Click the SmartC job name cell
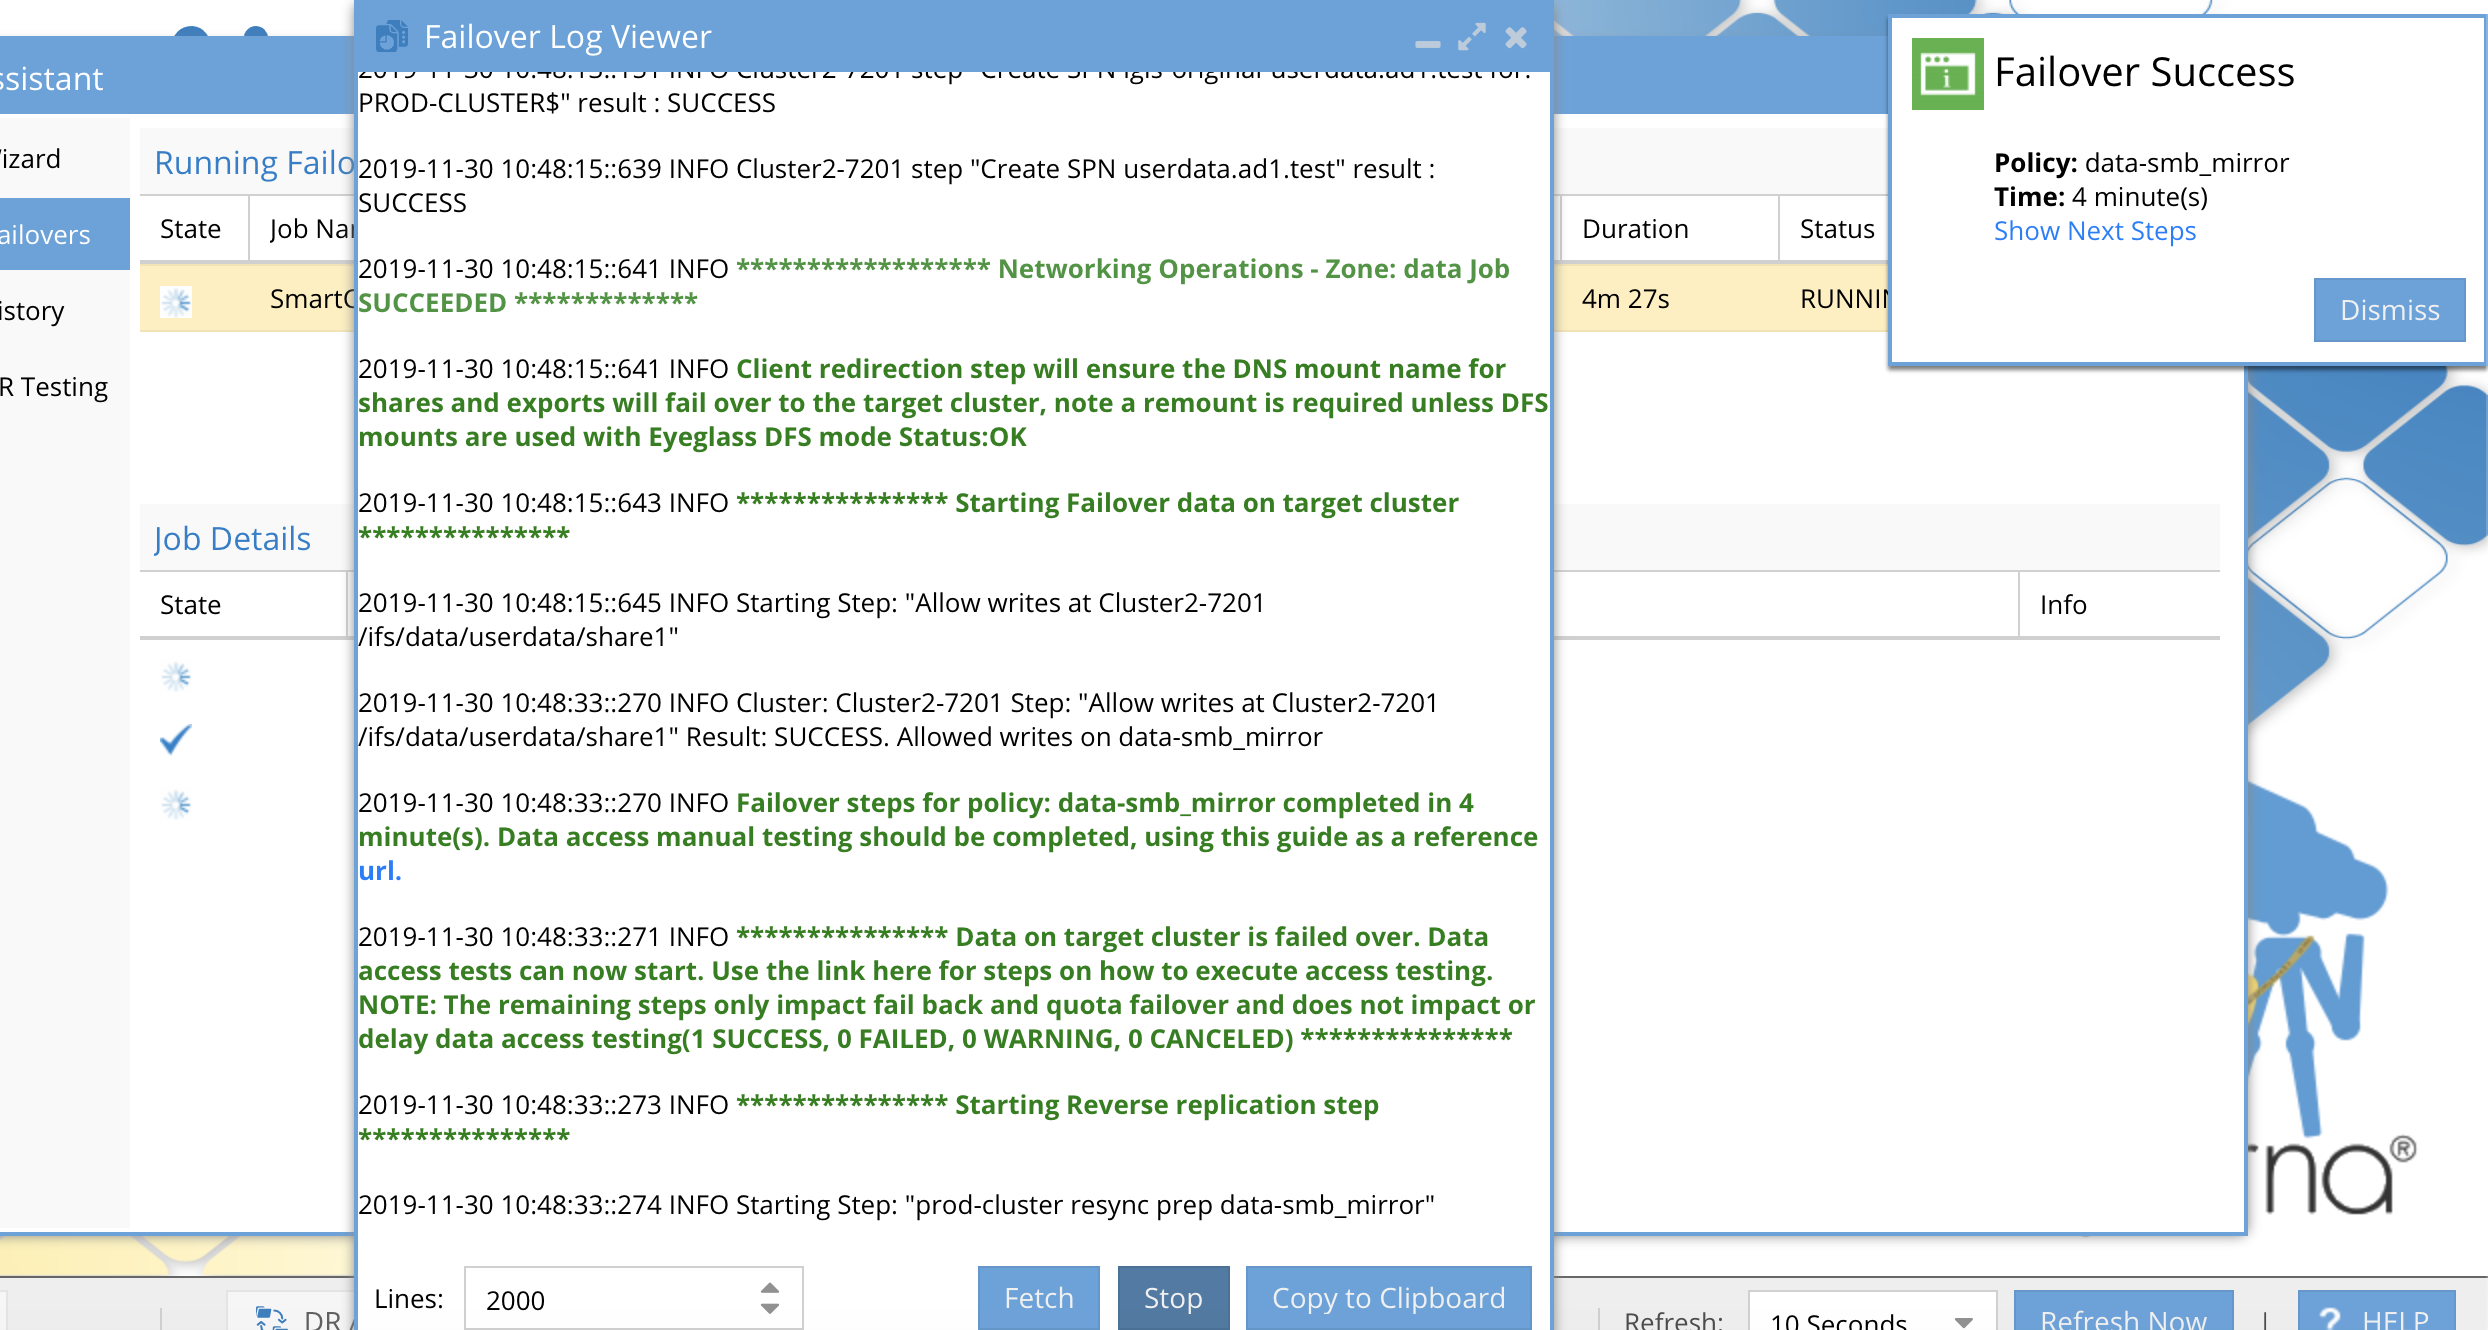The width and height of the screenshot is (2488, 1330). pyautogui.click(x=312, y=299)
